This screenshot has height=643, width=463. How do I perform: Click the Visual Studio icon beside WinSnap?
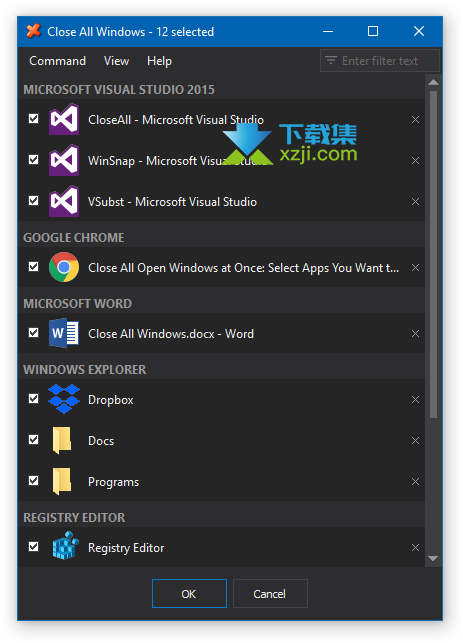(64, 160)
